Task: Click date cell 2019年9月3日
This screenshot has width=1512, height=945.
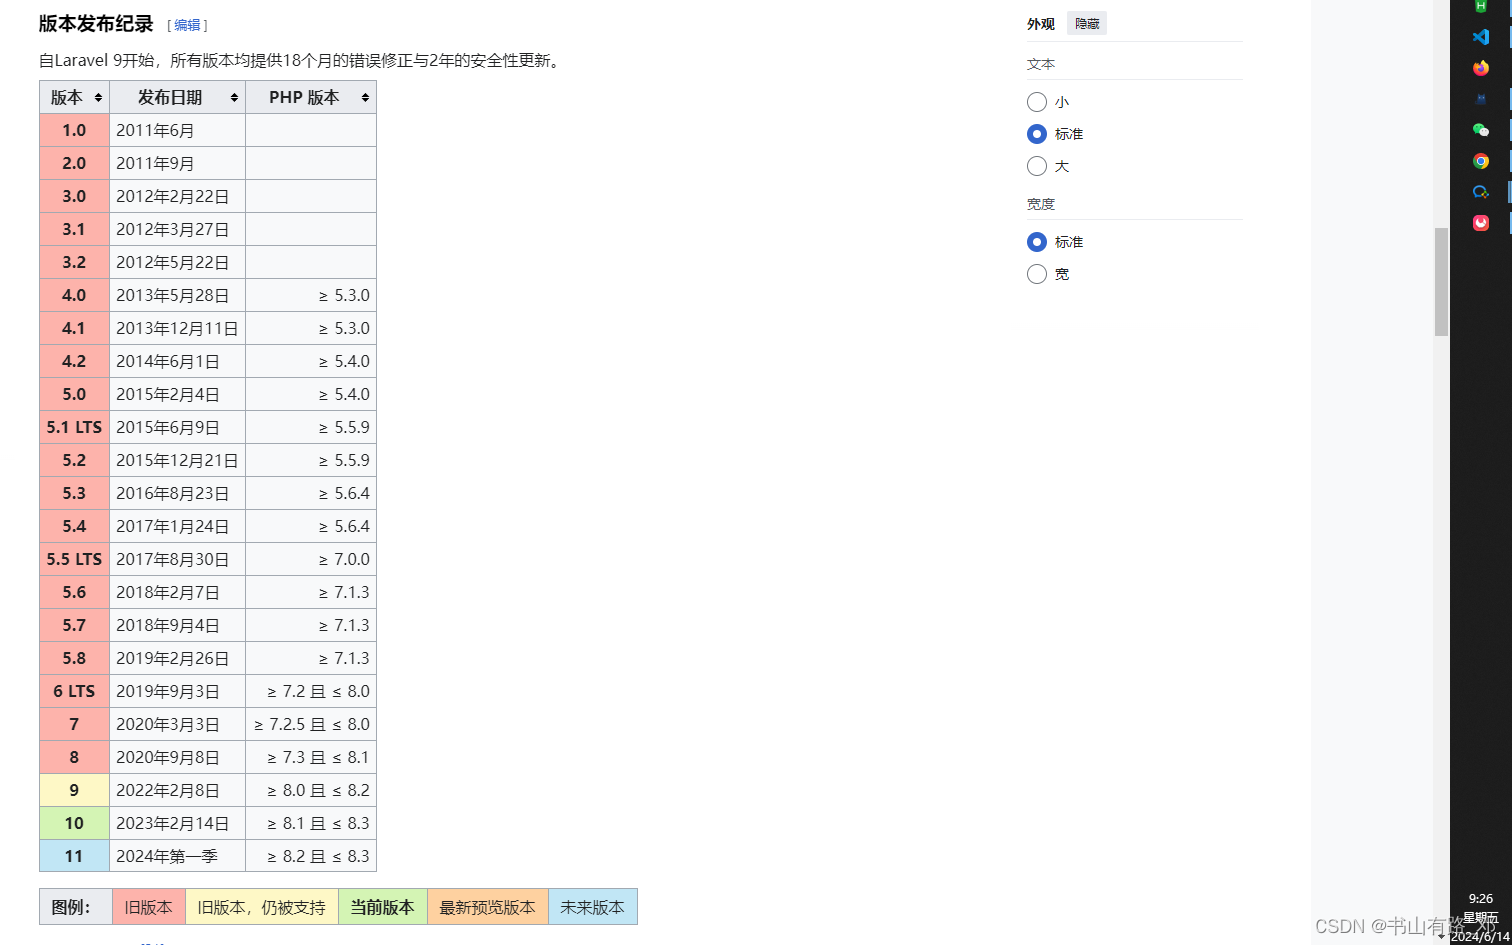Action: 178,691
